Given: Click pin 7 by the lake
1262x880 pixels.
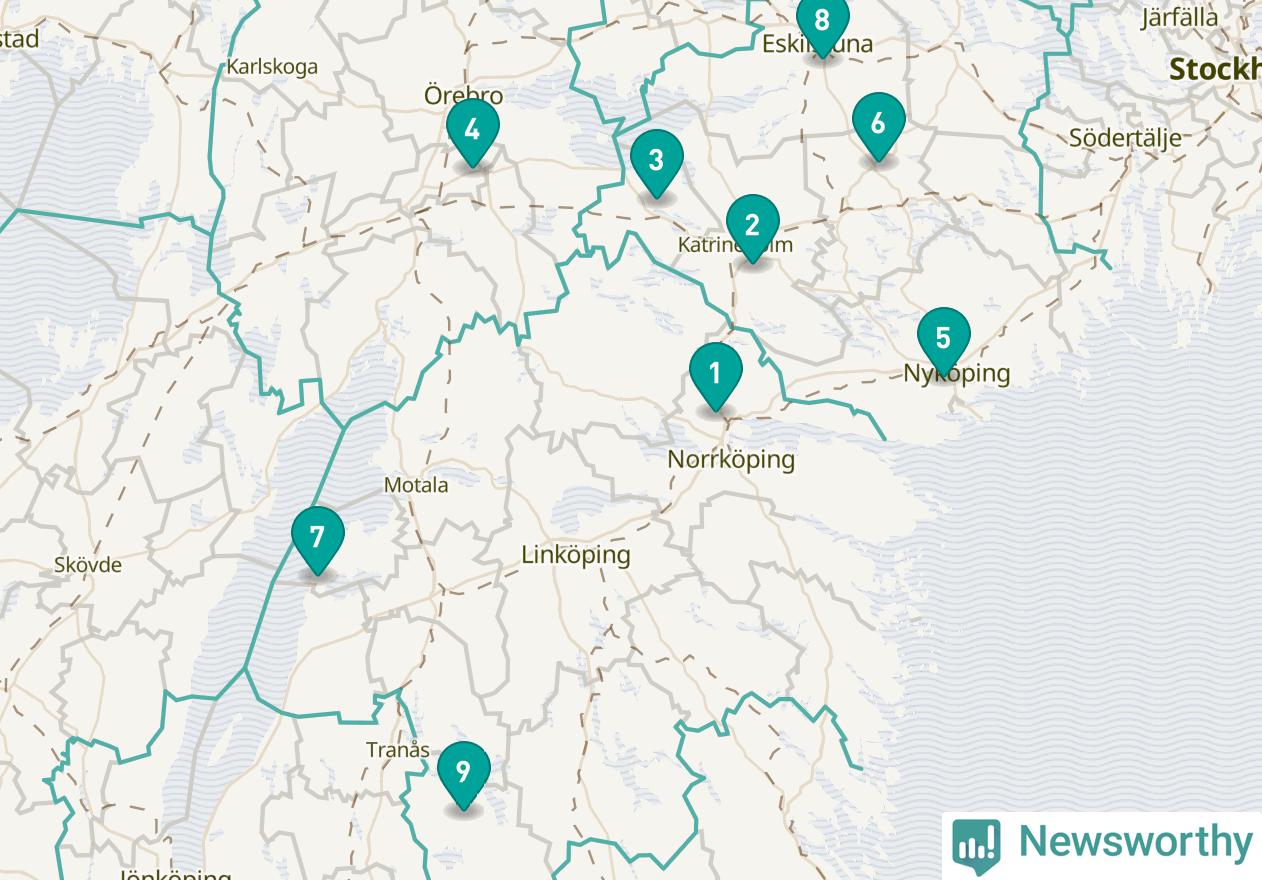Looking at the screenshot, I should point(318,540).
